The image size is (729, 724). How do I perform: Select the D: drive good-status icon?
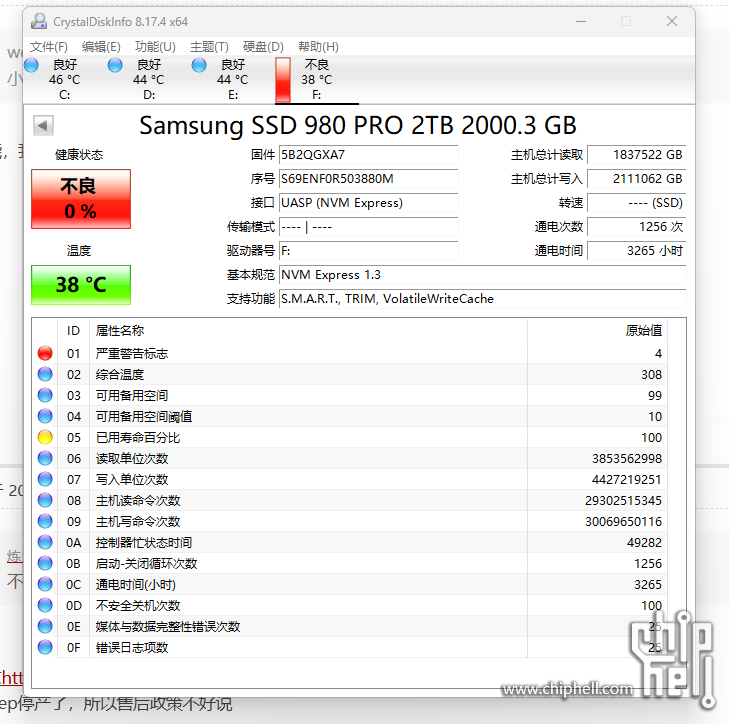click(115, 65)
